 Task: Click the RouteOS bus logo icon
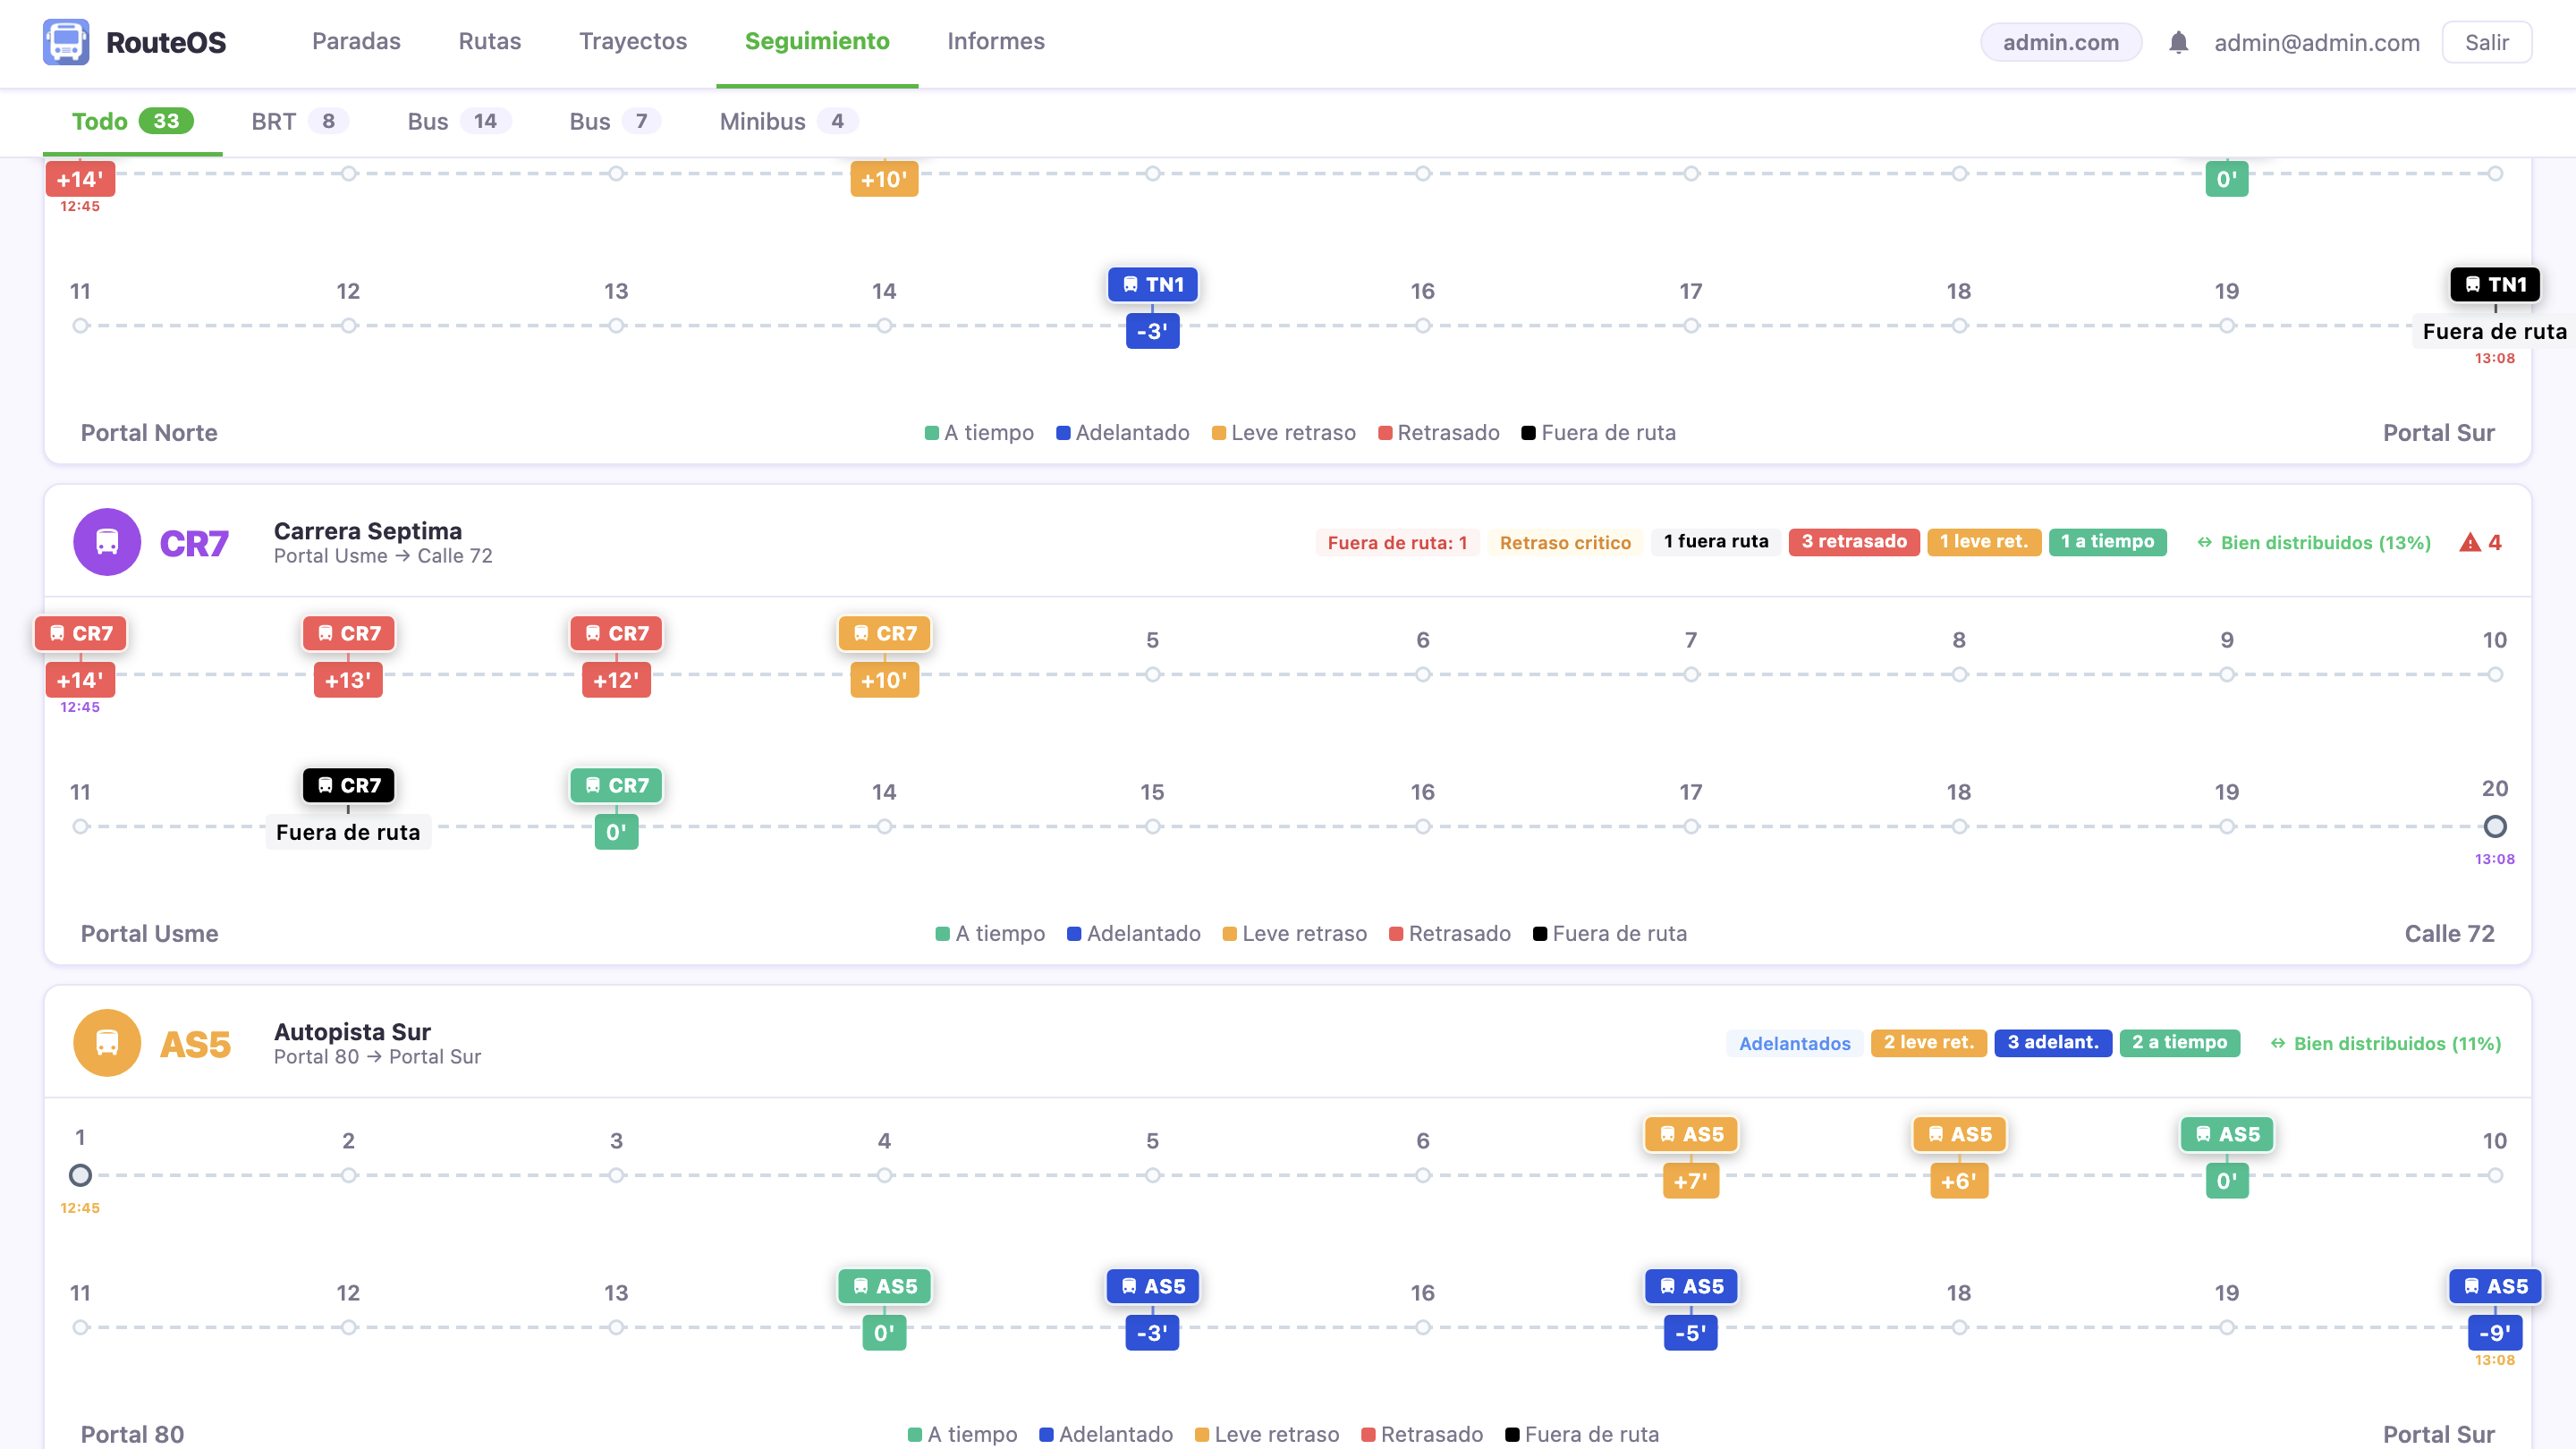tap(66, 42)
